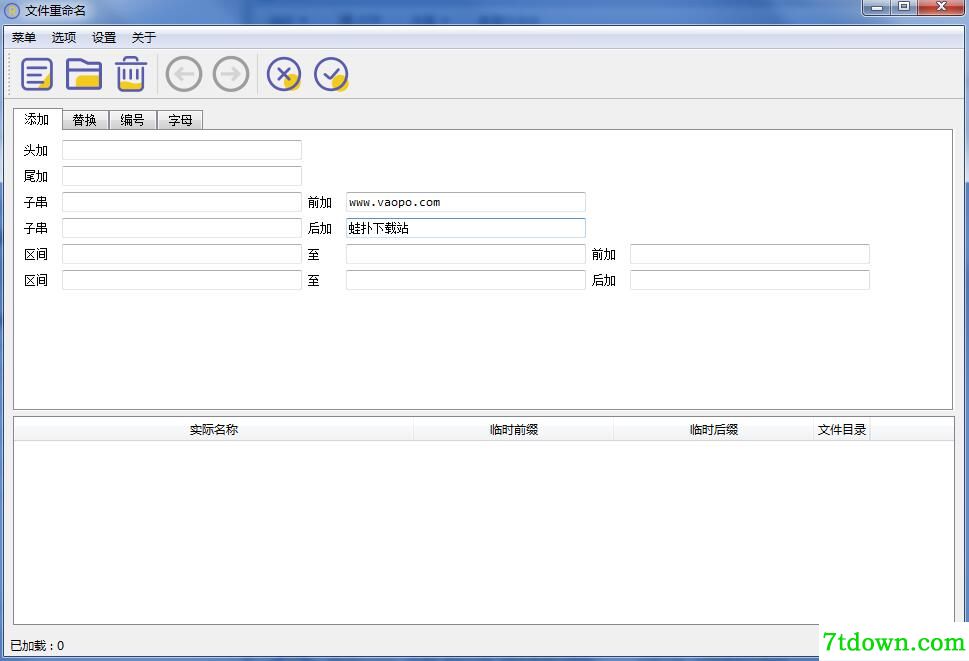Click the left arrow undo icon
The width and height of the screenshot is (969, 661).
(184, 74)
